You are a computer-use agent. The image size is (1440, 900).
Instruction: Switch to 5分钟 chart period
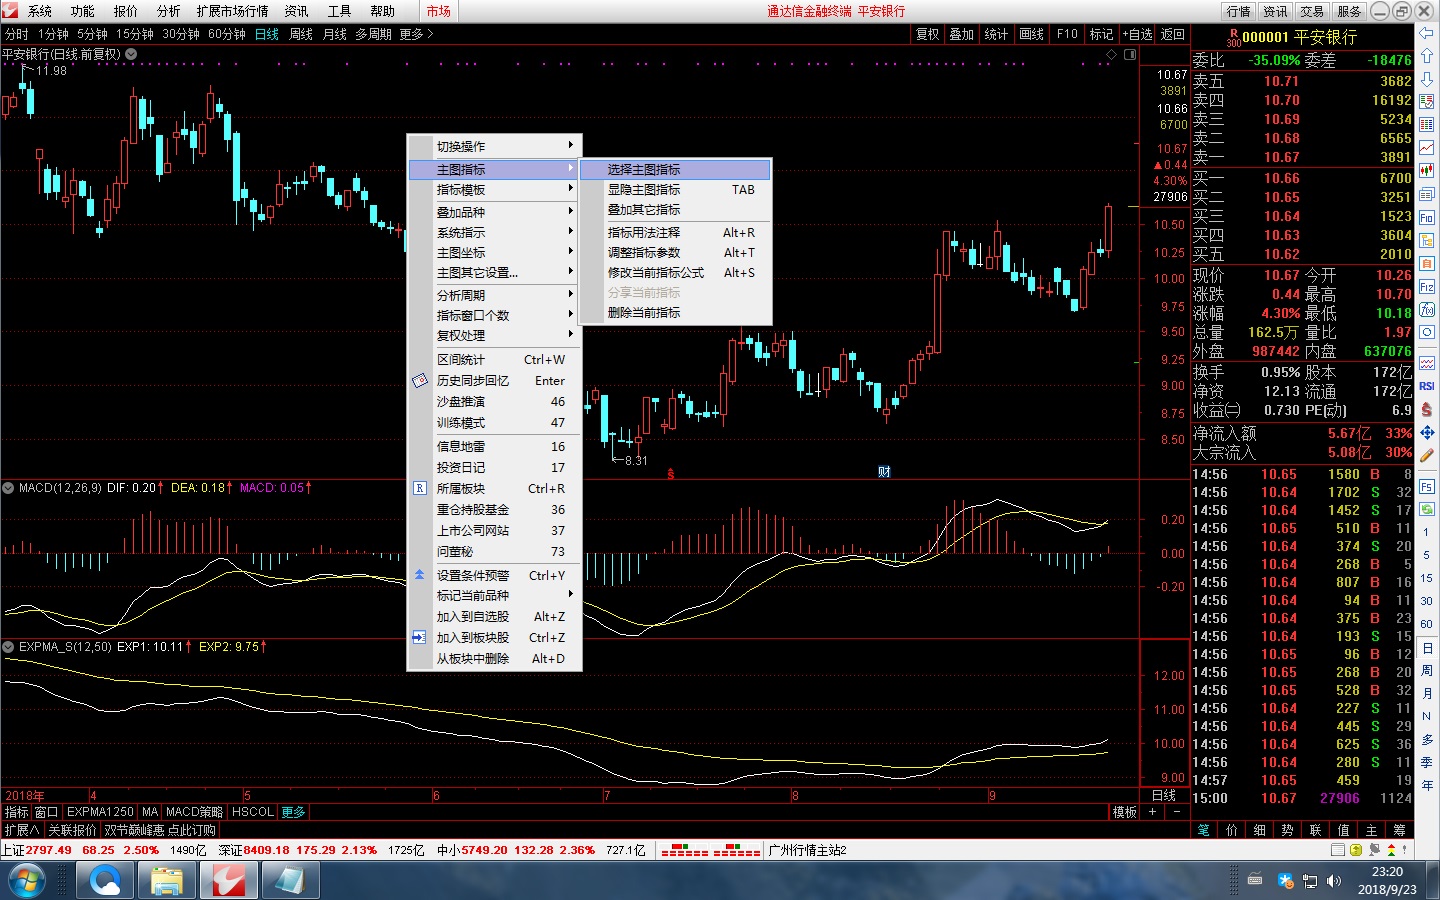93,34
